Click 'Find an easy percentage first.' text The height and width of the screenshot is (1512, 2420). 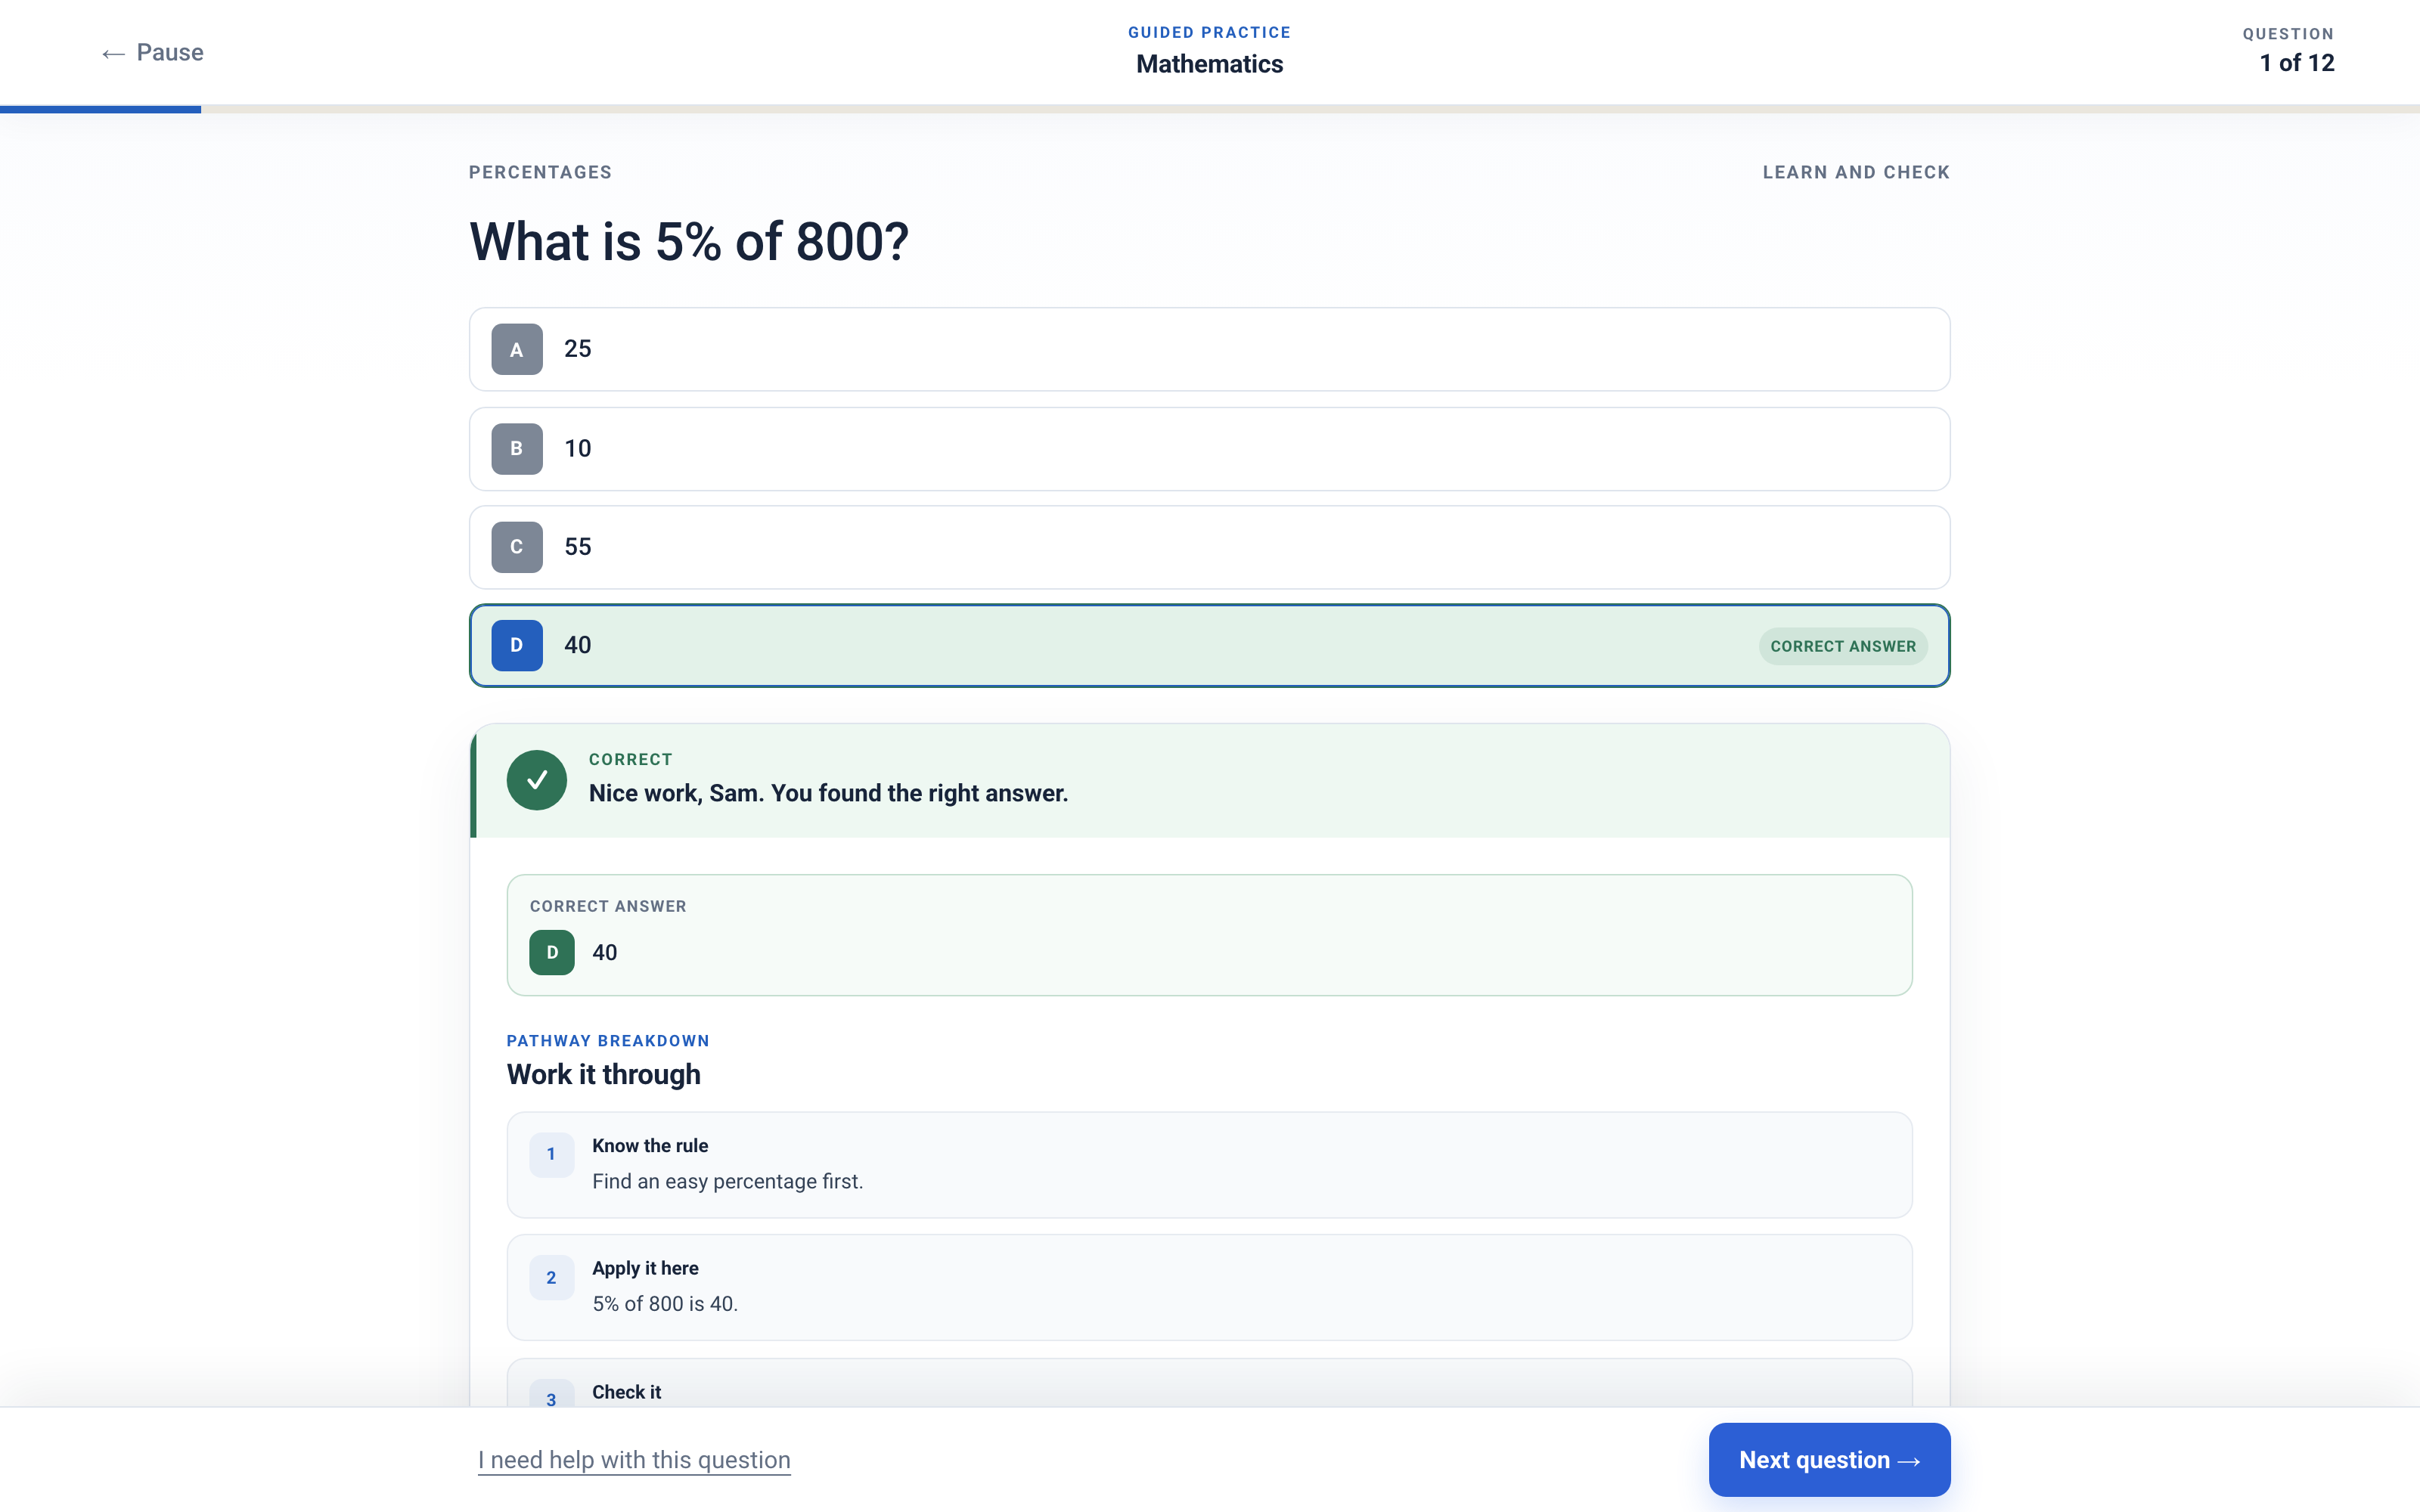tap(727, 1181)
